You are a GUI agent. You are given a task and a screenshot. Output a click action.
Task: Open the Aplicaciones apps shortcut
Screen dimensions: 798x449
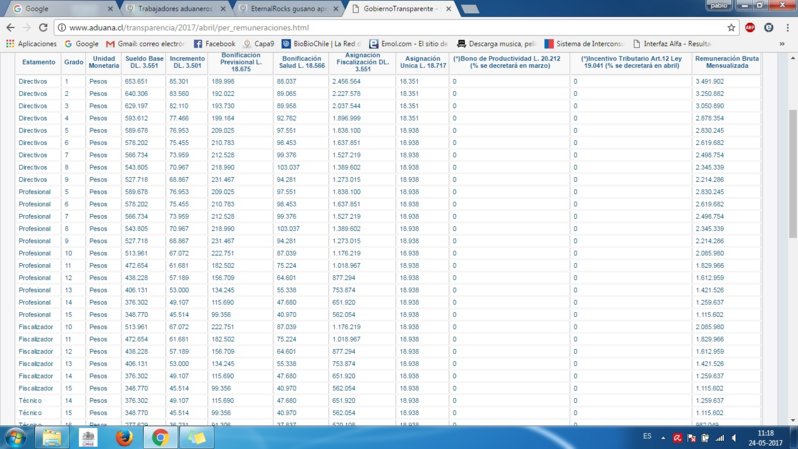pyautogui.click(x=32, y=44)
